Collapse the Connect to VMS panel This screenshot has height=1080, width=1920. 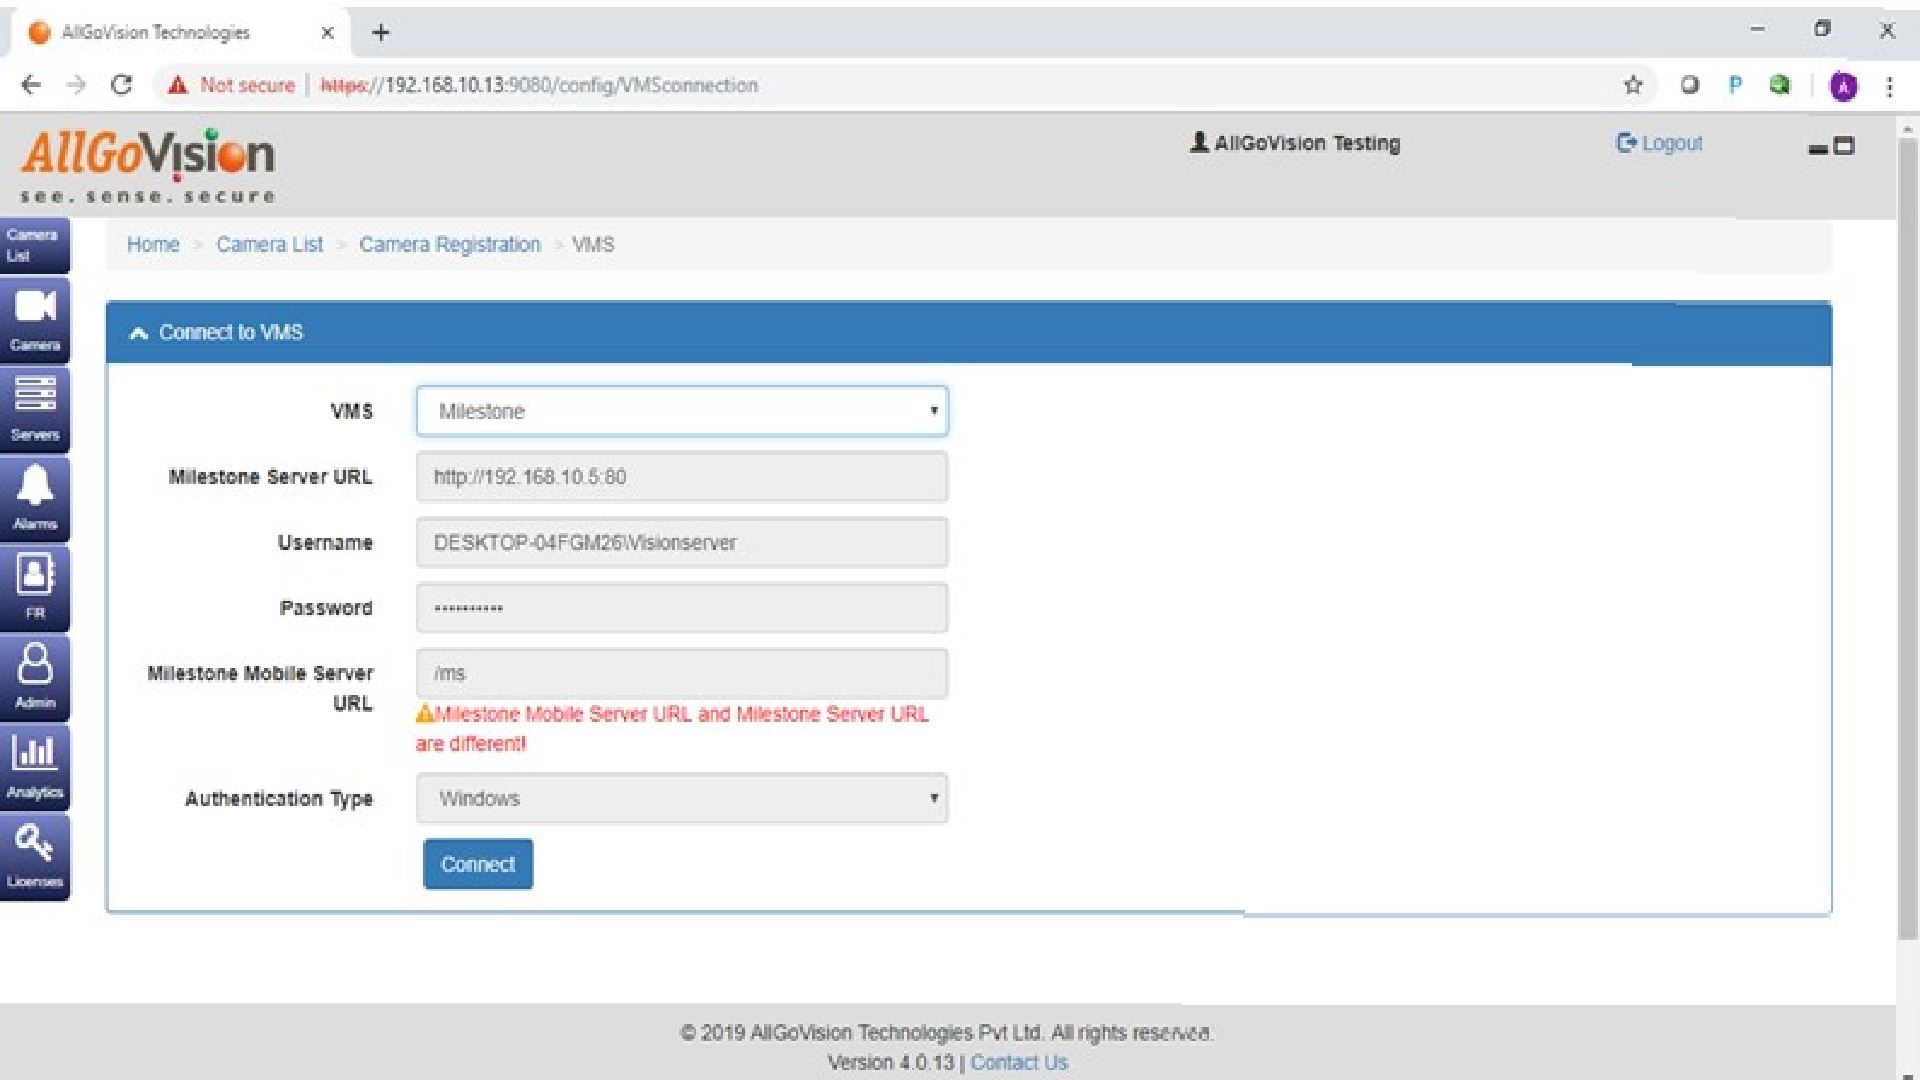pyautogui.click(x=139, y=333)
